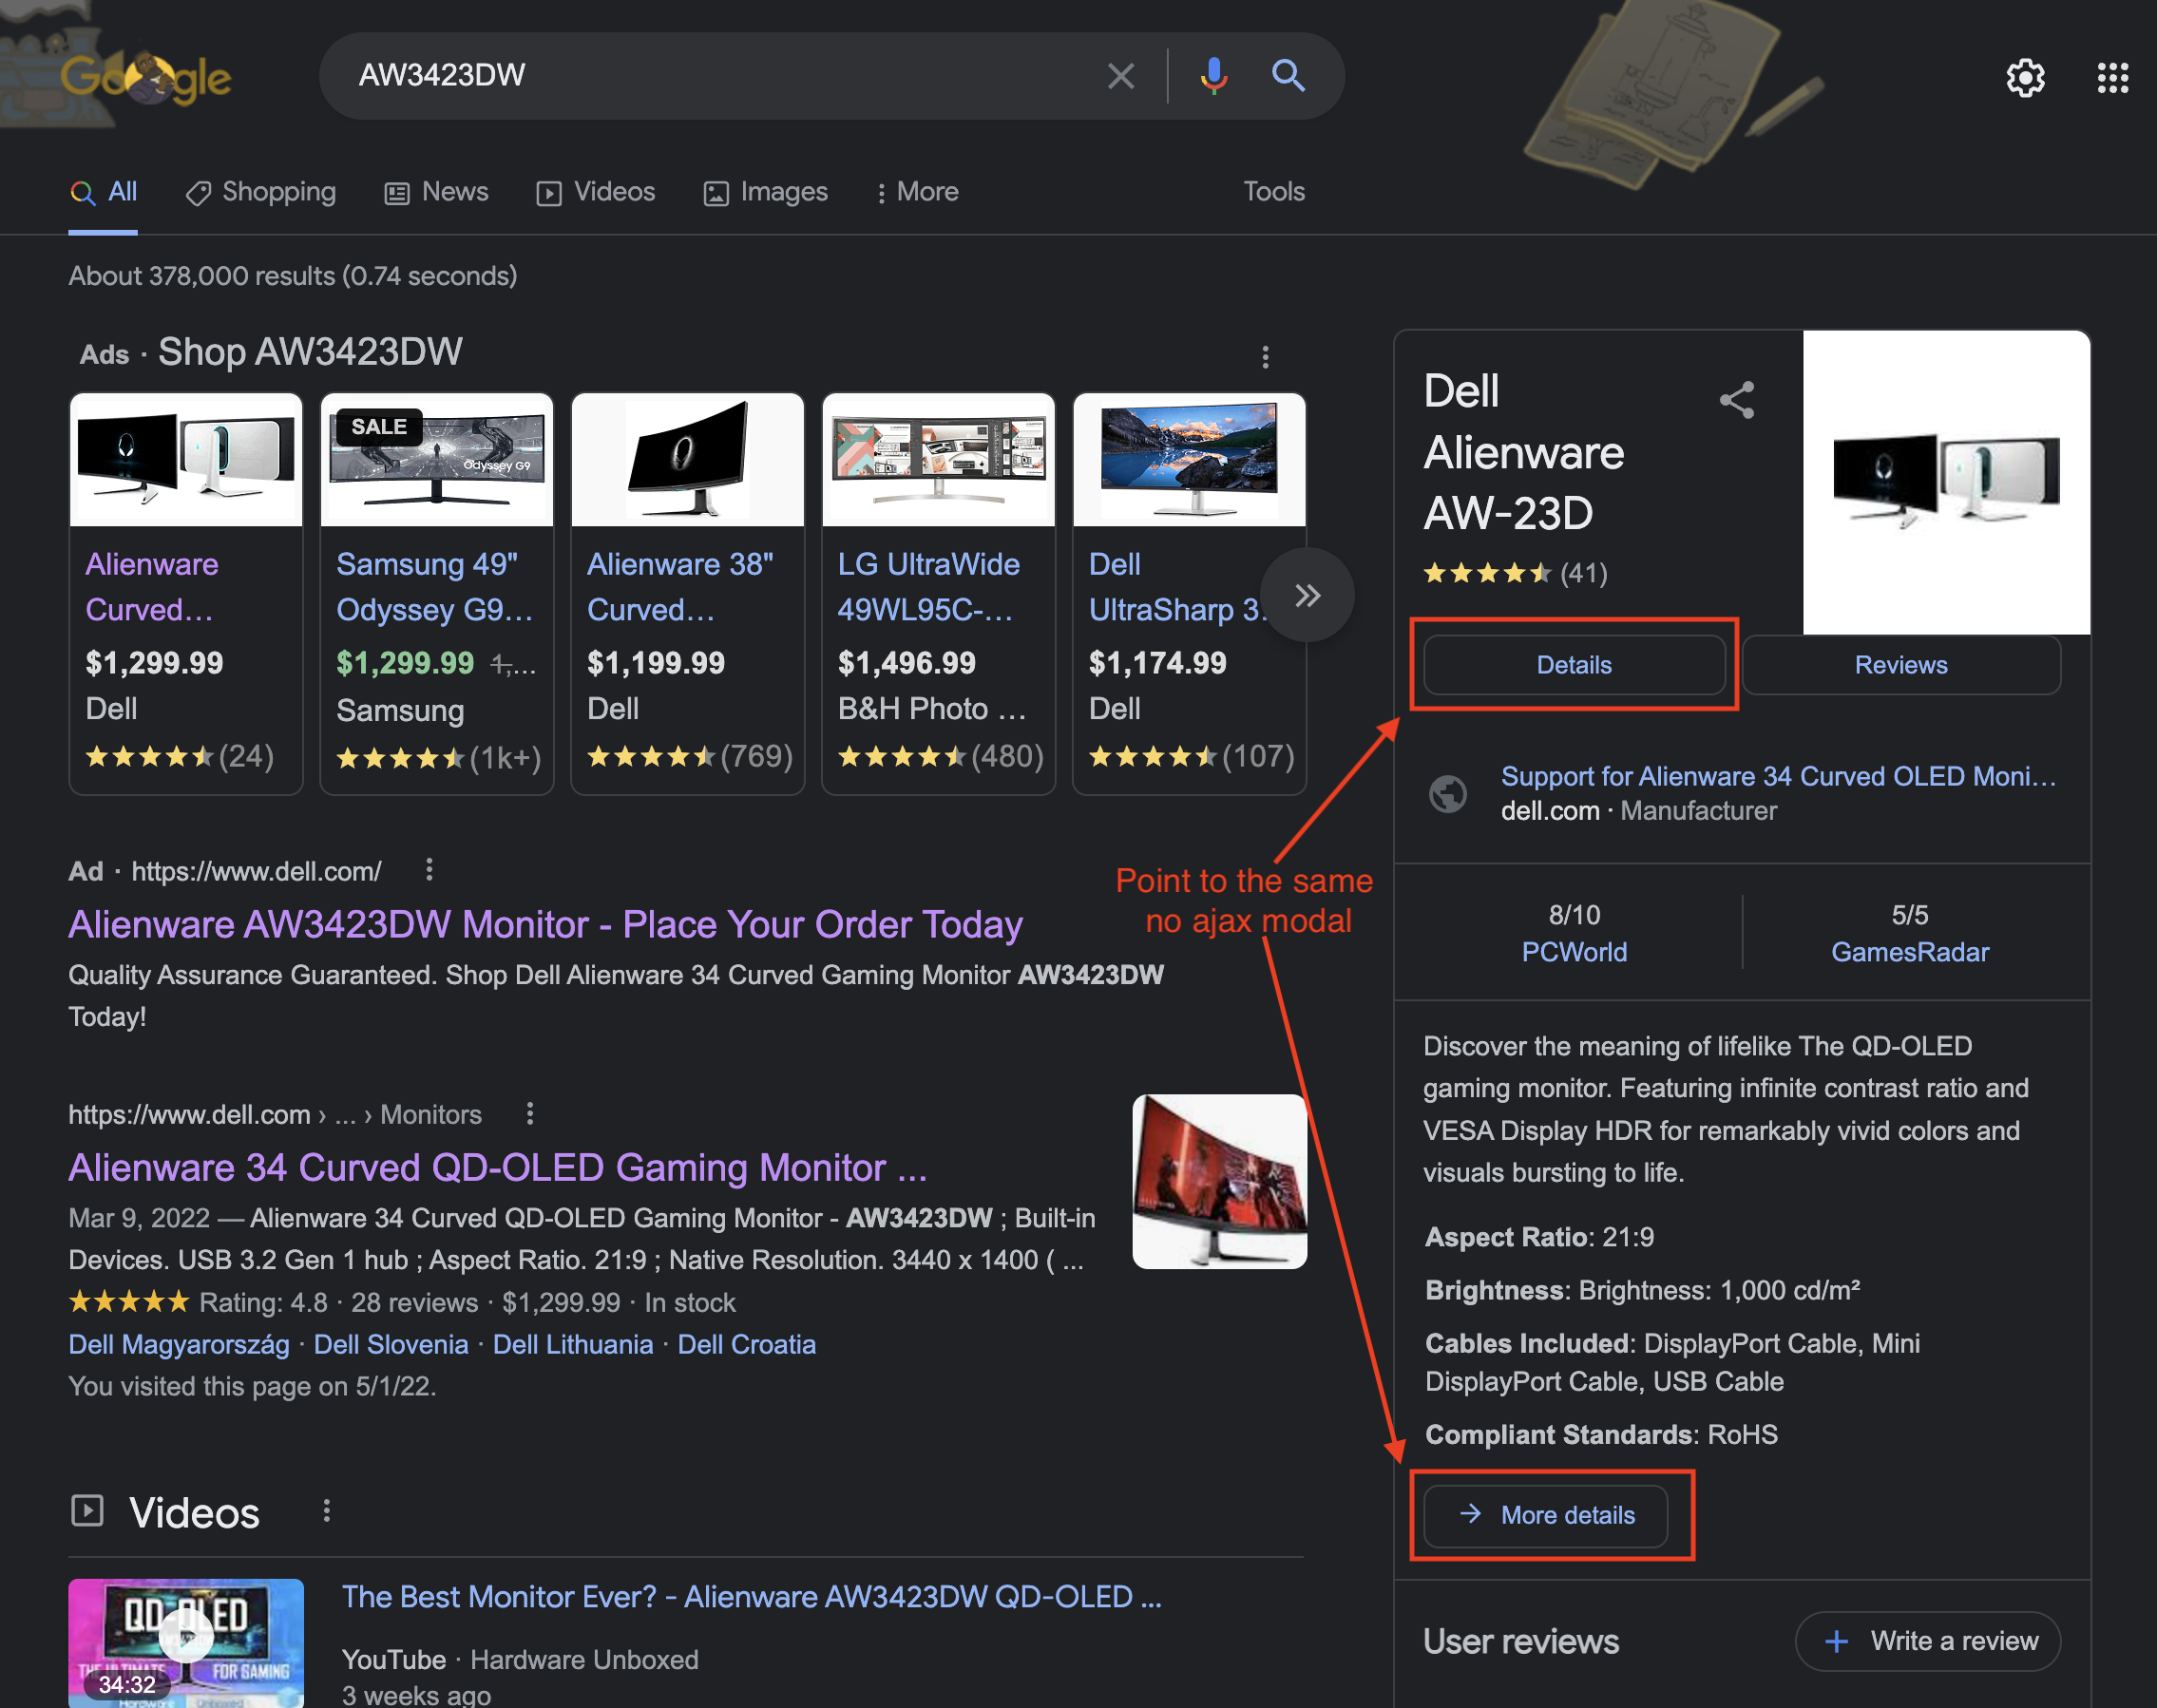Click the blue magnifier search icon
The width and height of the screenshot is (2157, 1708).
click(1287, 76)
